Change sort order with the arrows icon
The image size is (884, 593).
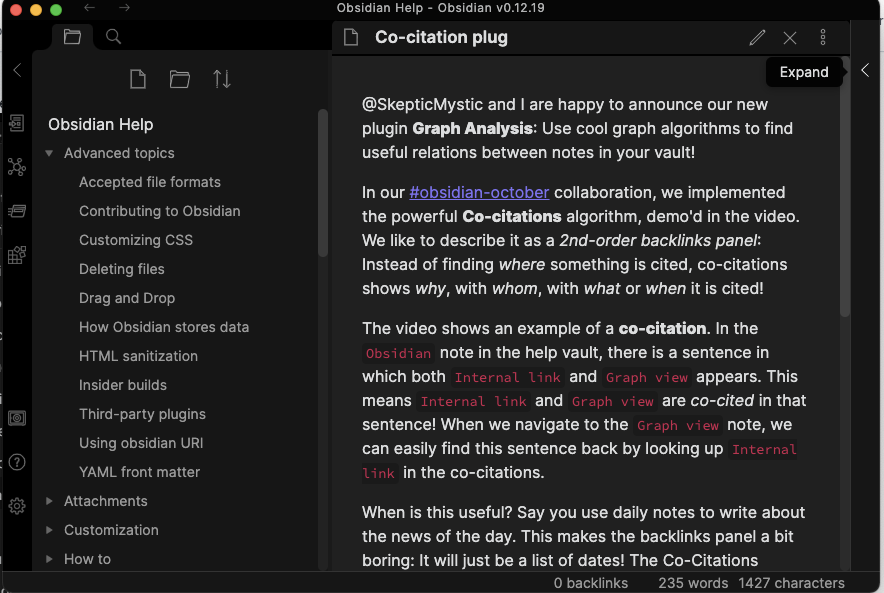tap(222, 79)
